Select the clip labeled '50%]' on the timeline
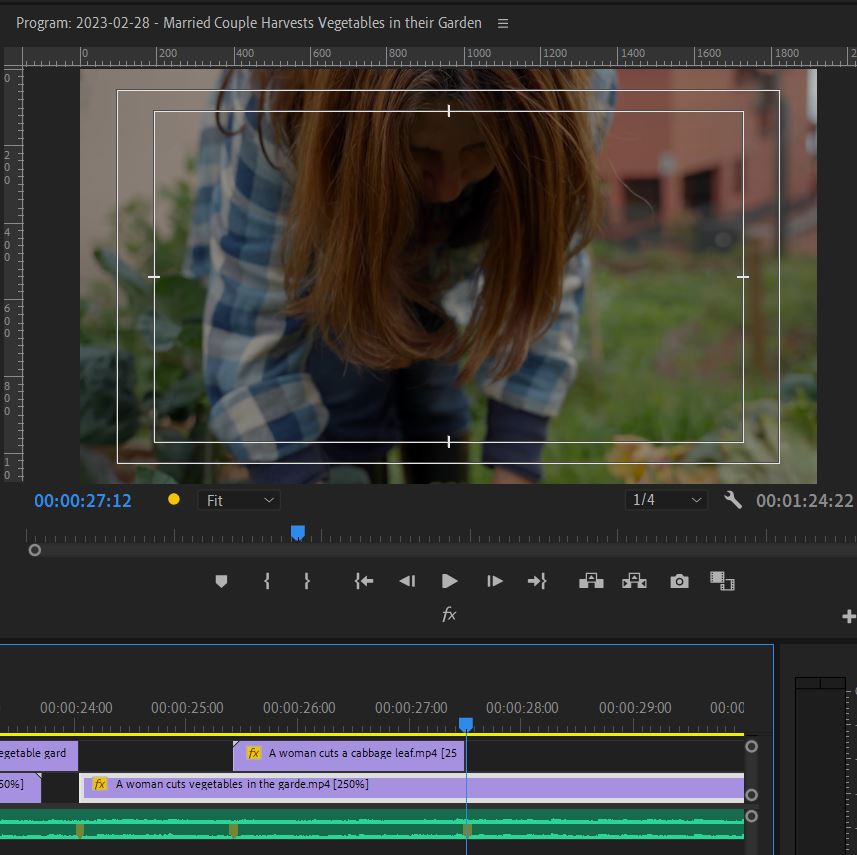Image resolution: width=857 pixels, height=855 pixels. point(20,787)
